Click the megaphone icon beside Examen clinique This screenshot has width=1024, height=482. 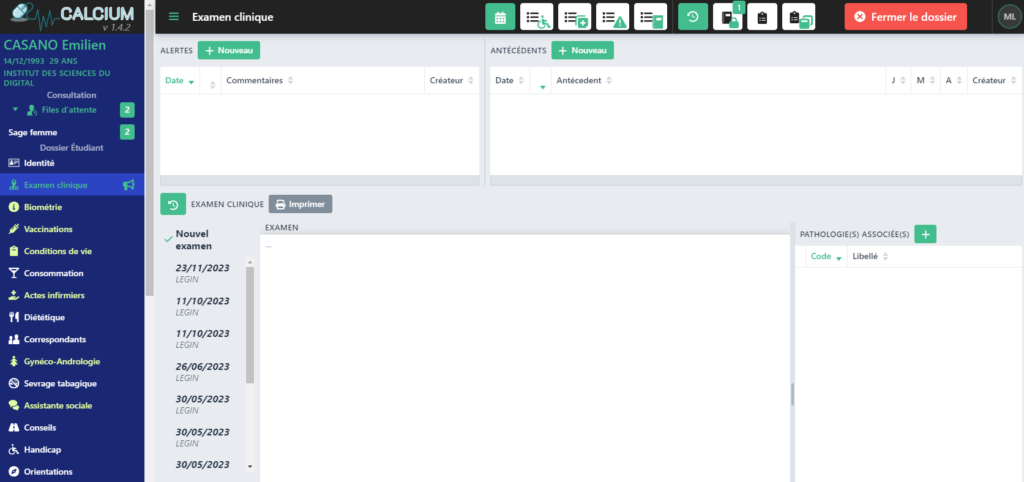pyautogui.click(x=128, y=185)
